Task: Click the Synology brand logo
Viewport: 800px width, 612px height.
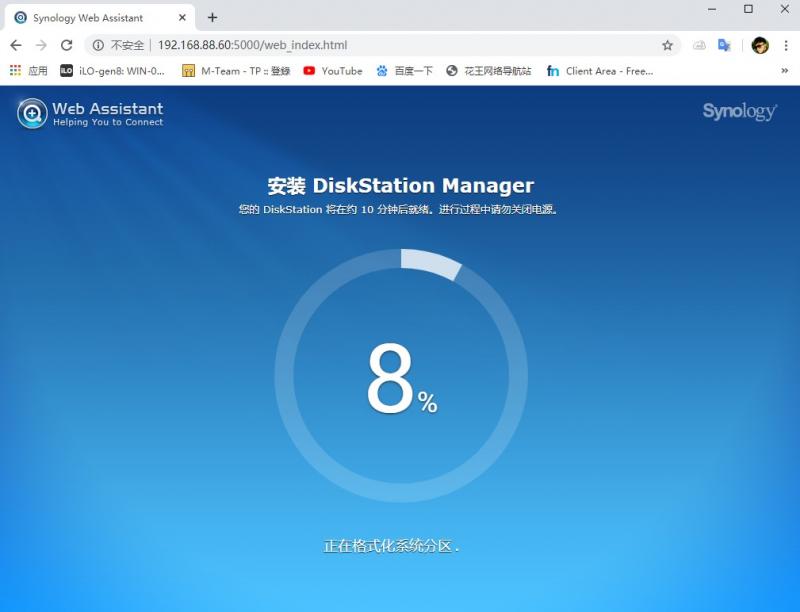Action: [x=739, y=111]
